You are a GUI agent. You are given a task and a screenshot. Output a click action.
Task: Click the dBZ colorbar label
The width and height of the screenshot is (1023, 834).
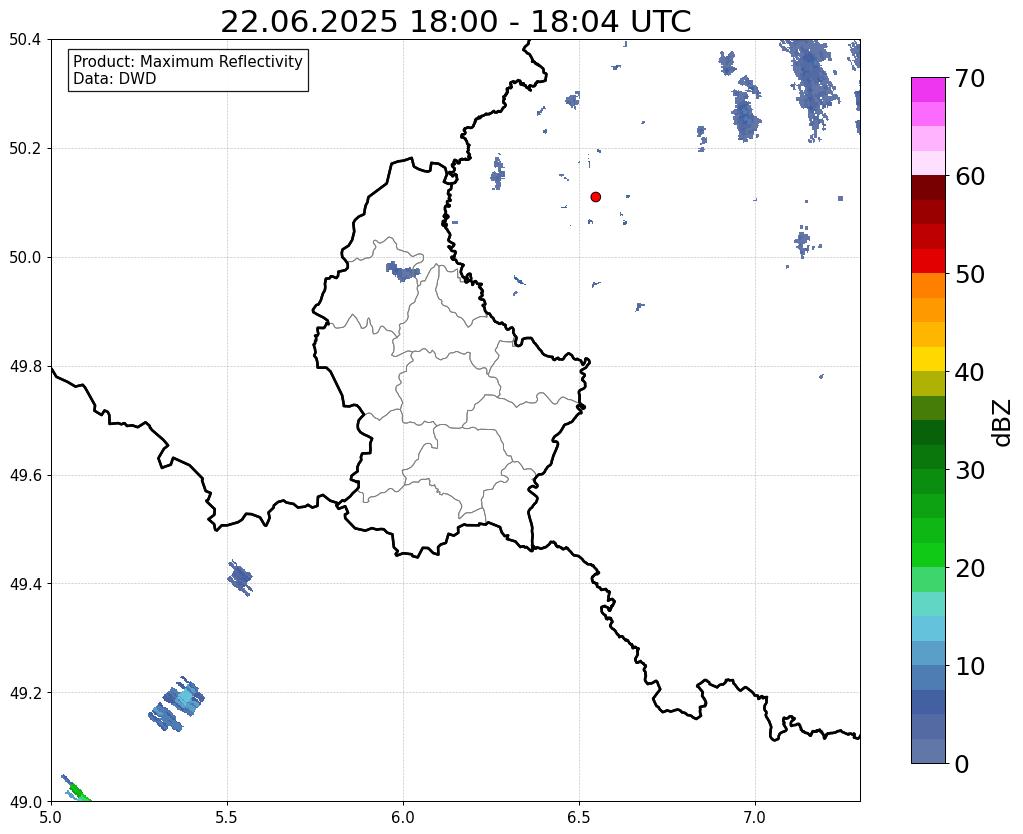coord(1003,423)
